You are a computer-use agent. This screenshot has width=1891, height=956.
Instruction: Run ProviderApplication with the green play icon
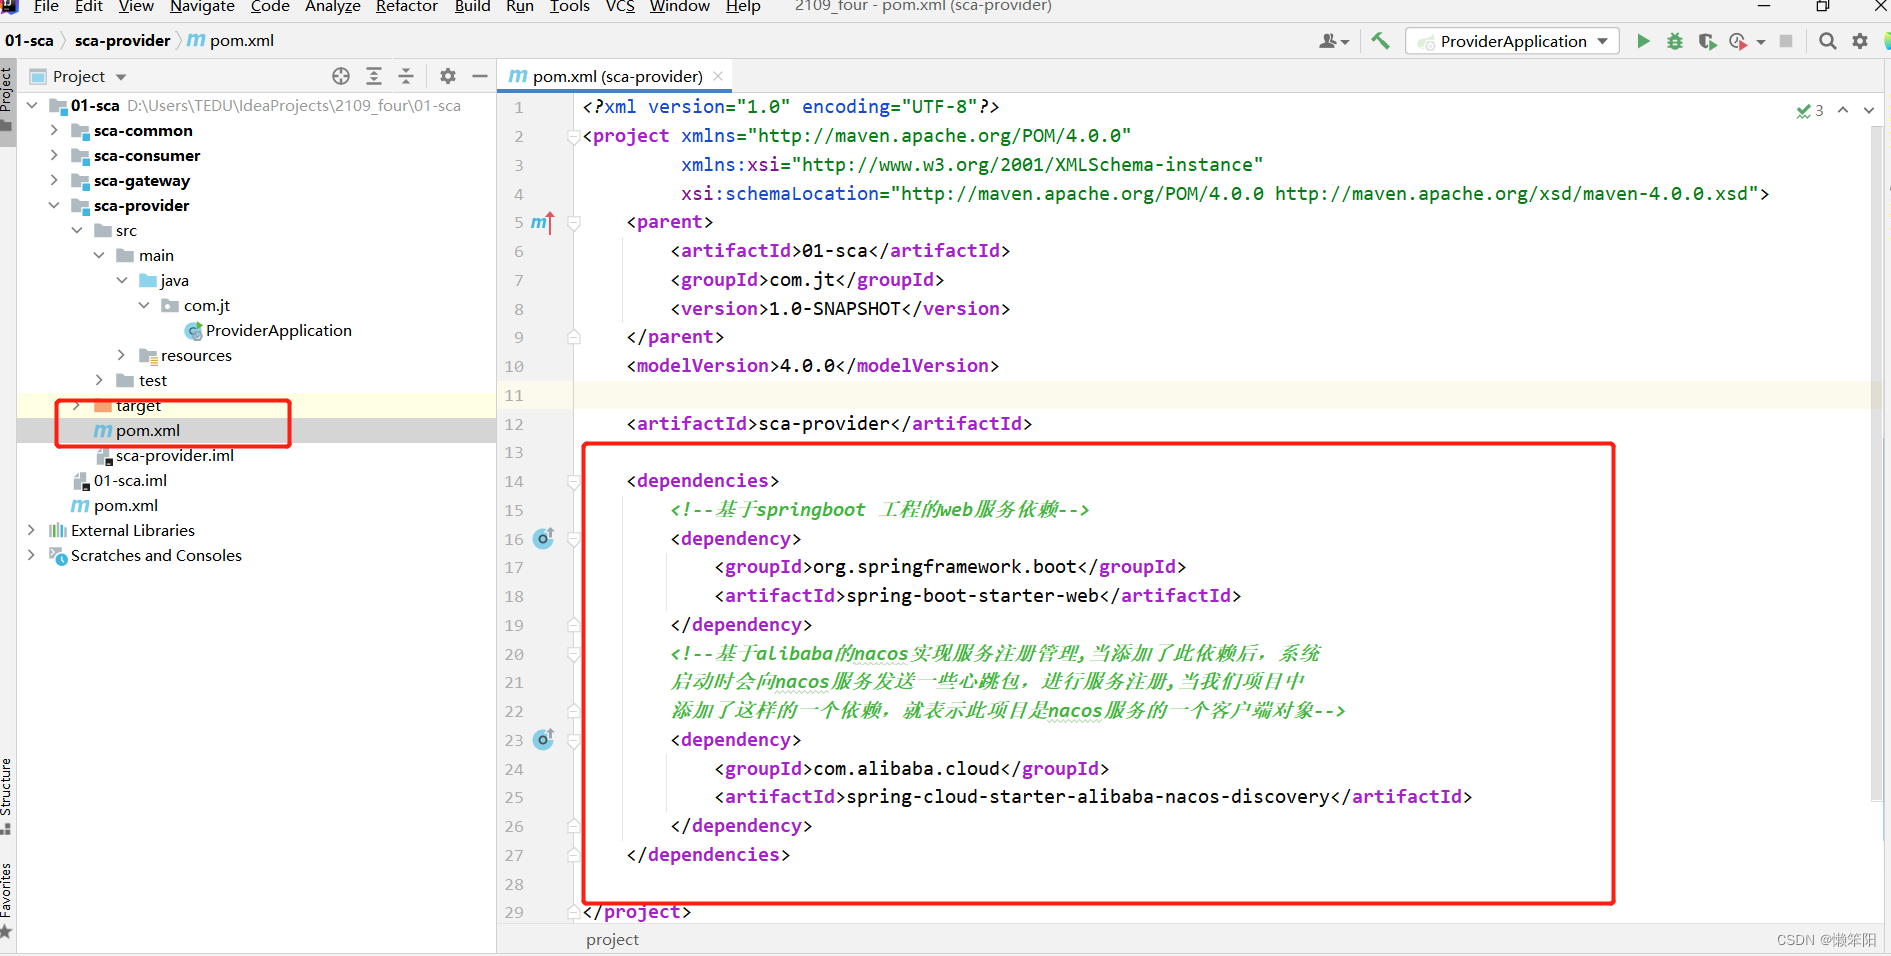[1643, 41]
